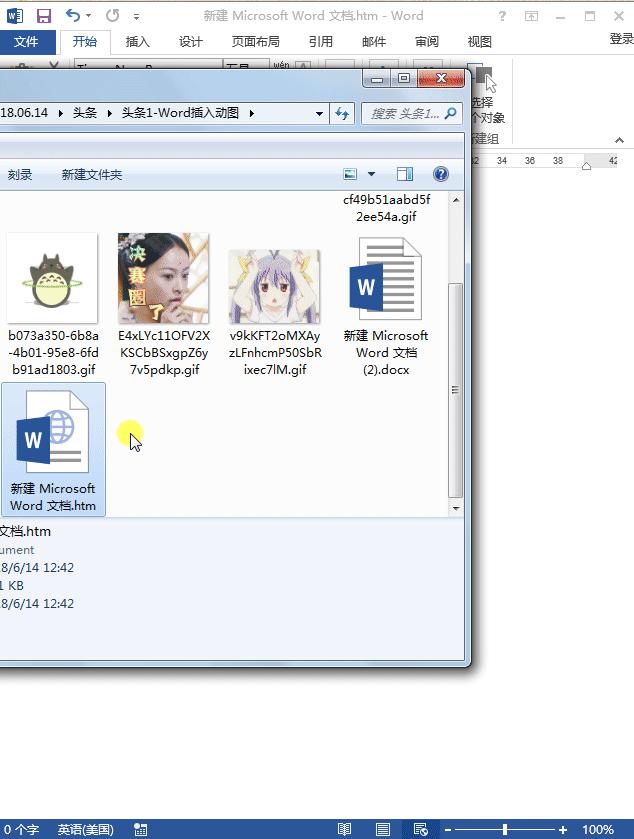Open the Undo history dropdown arrow
This screenshot has width=634, height=839.
89,16
